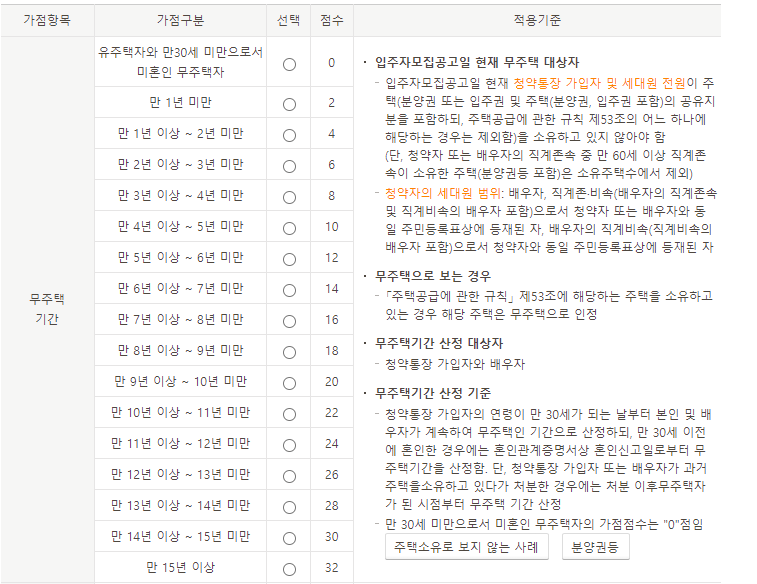Screen dimensions: 757x584
Task: Select 만 15년 이상 radio (32점)
Action: (289, 568)
